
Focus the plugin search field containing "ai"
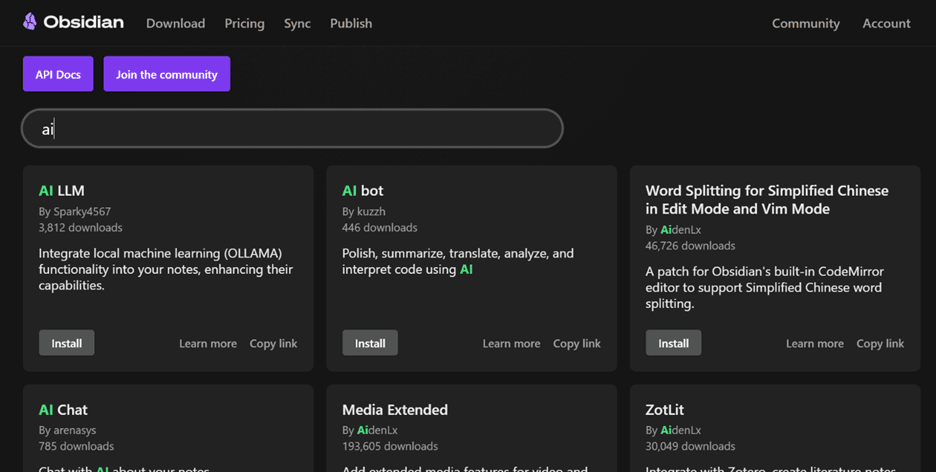click(292, 128)
